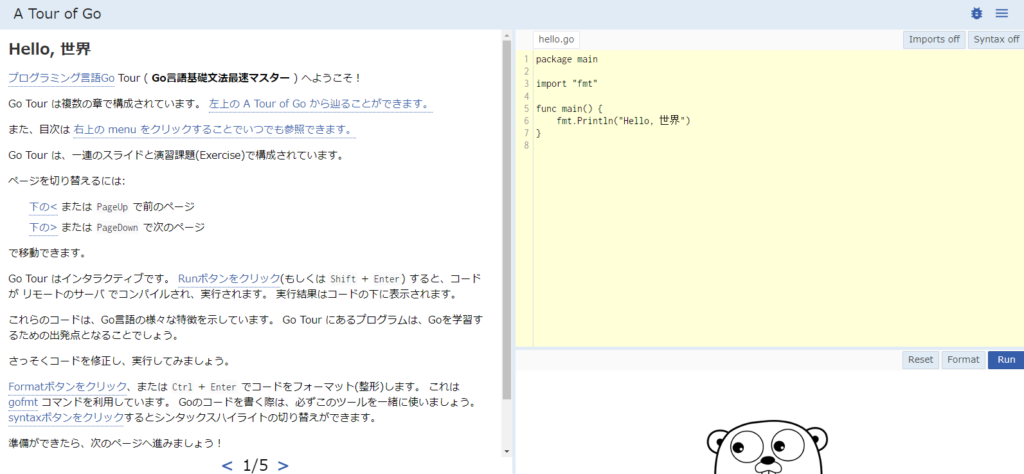Click the Hello, 世界 heading
Screen dimensions: 1024x474
click(x=49, y=49)
